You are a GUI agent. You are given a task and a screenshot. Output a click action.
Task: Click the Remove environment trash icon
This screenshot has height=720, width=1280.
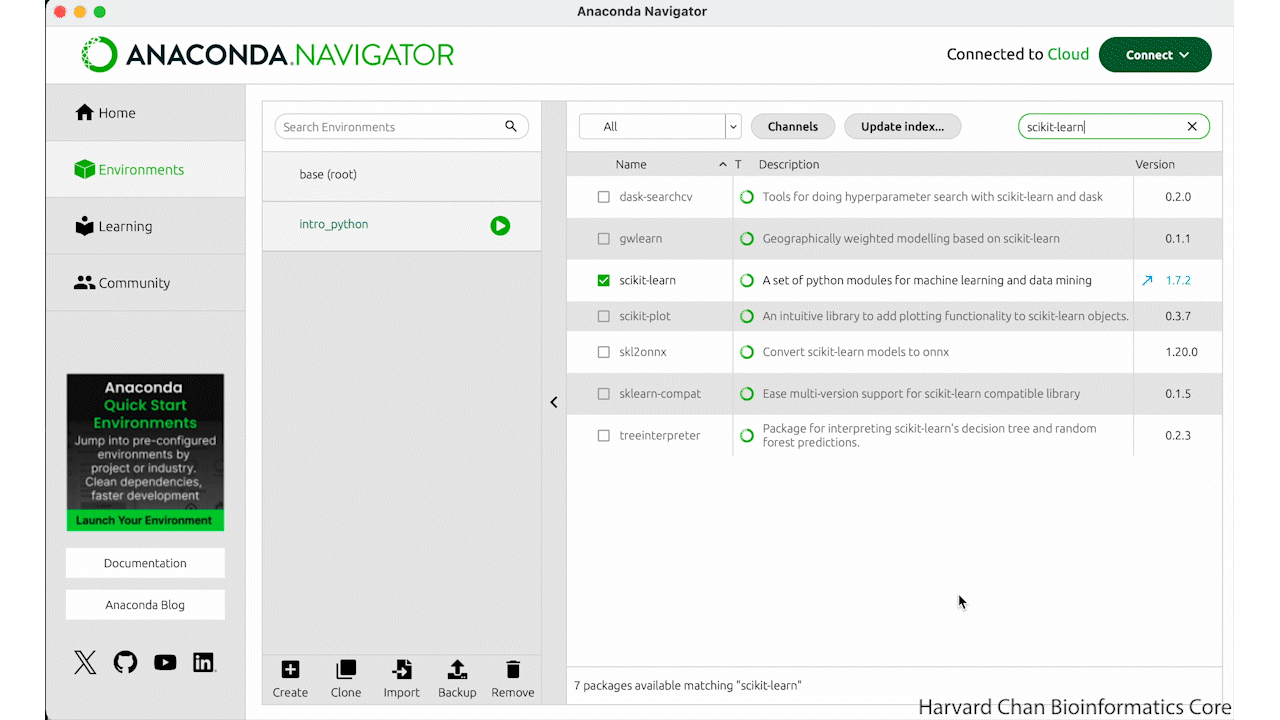tap(513, 670)
